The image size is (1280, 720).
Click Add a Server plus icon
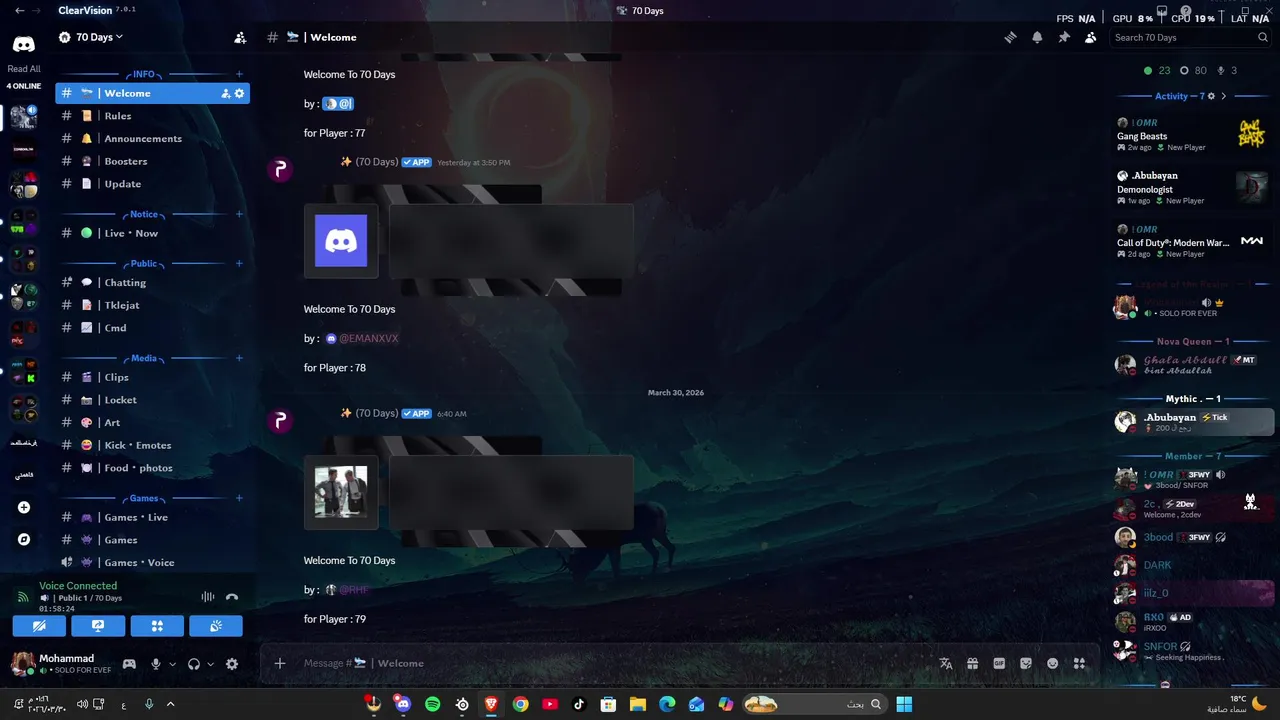coord(24,507)
